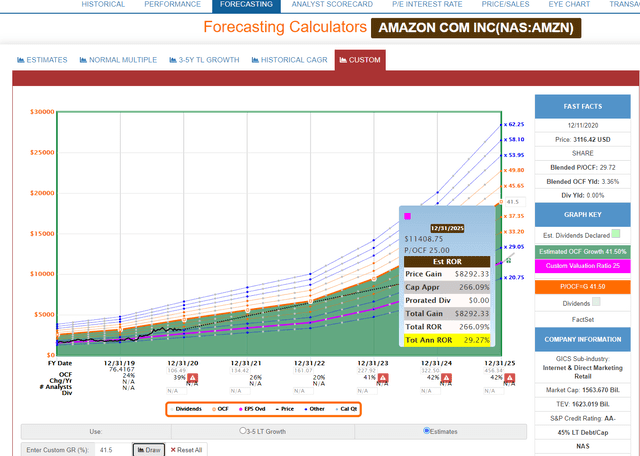Screen dimensions: 640x456
Task: Click the 227.92 OCF field under 12/31/23
Action: coord(367,371)
